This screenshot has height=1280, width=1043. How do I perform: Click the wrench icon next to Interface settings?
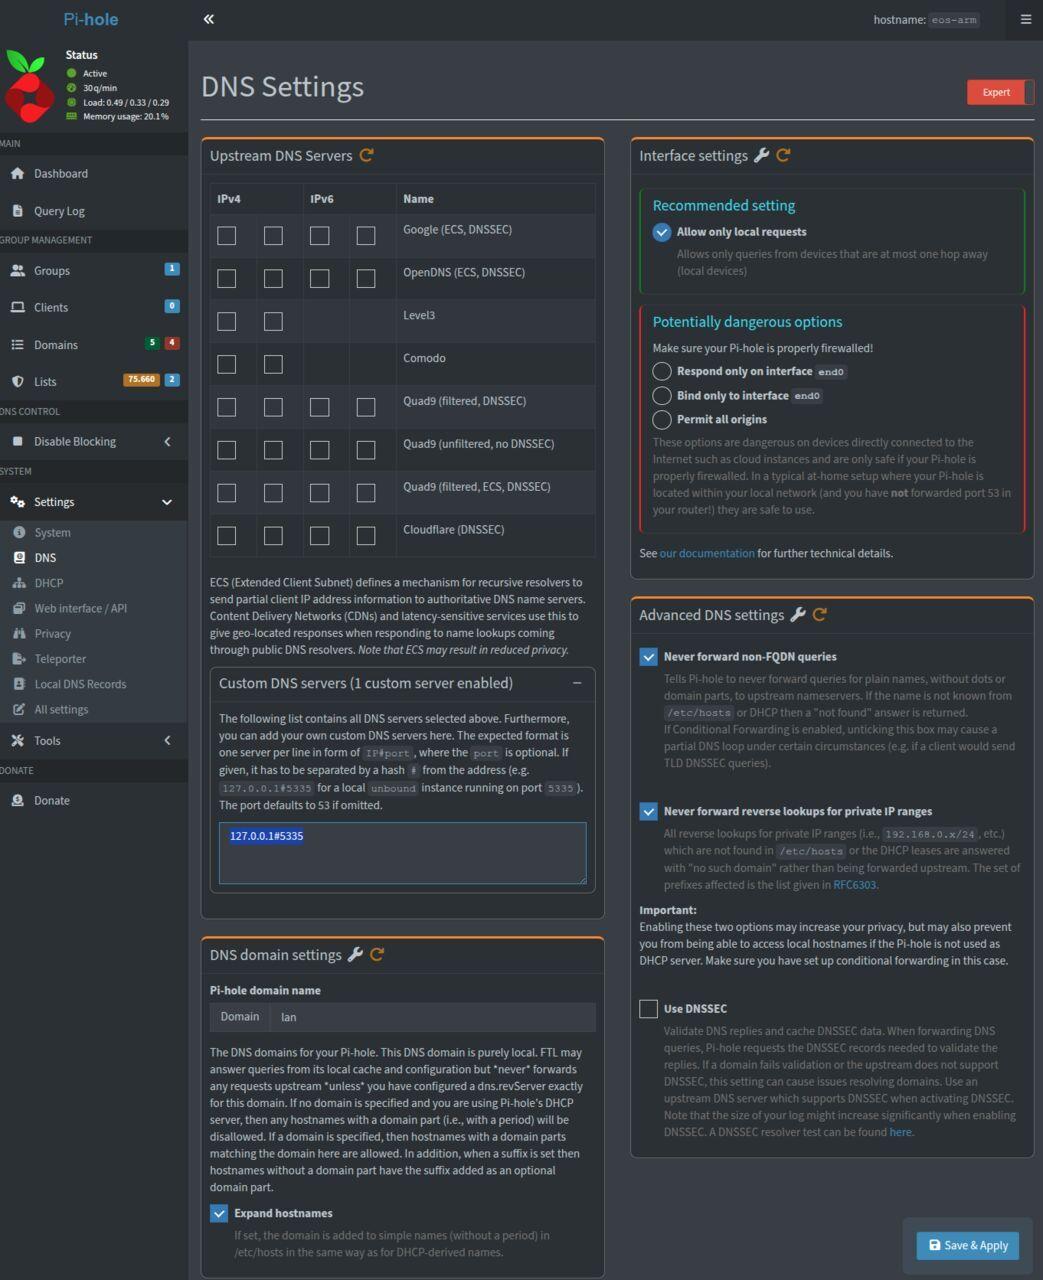tap(761, 155)
